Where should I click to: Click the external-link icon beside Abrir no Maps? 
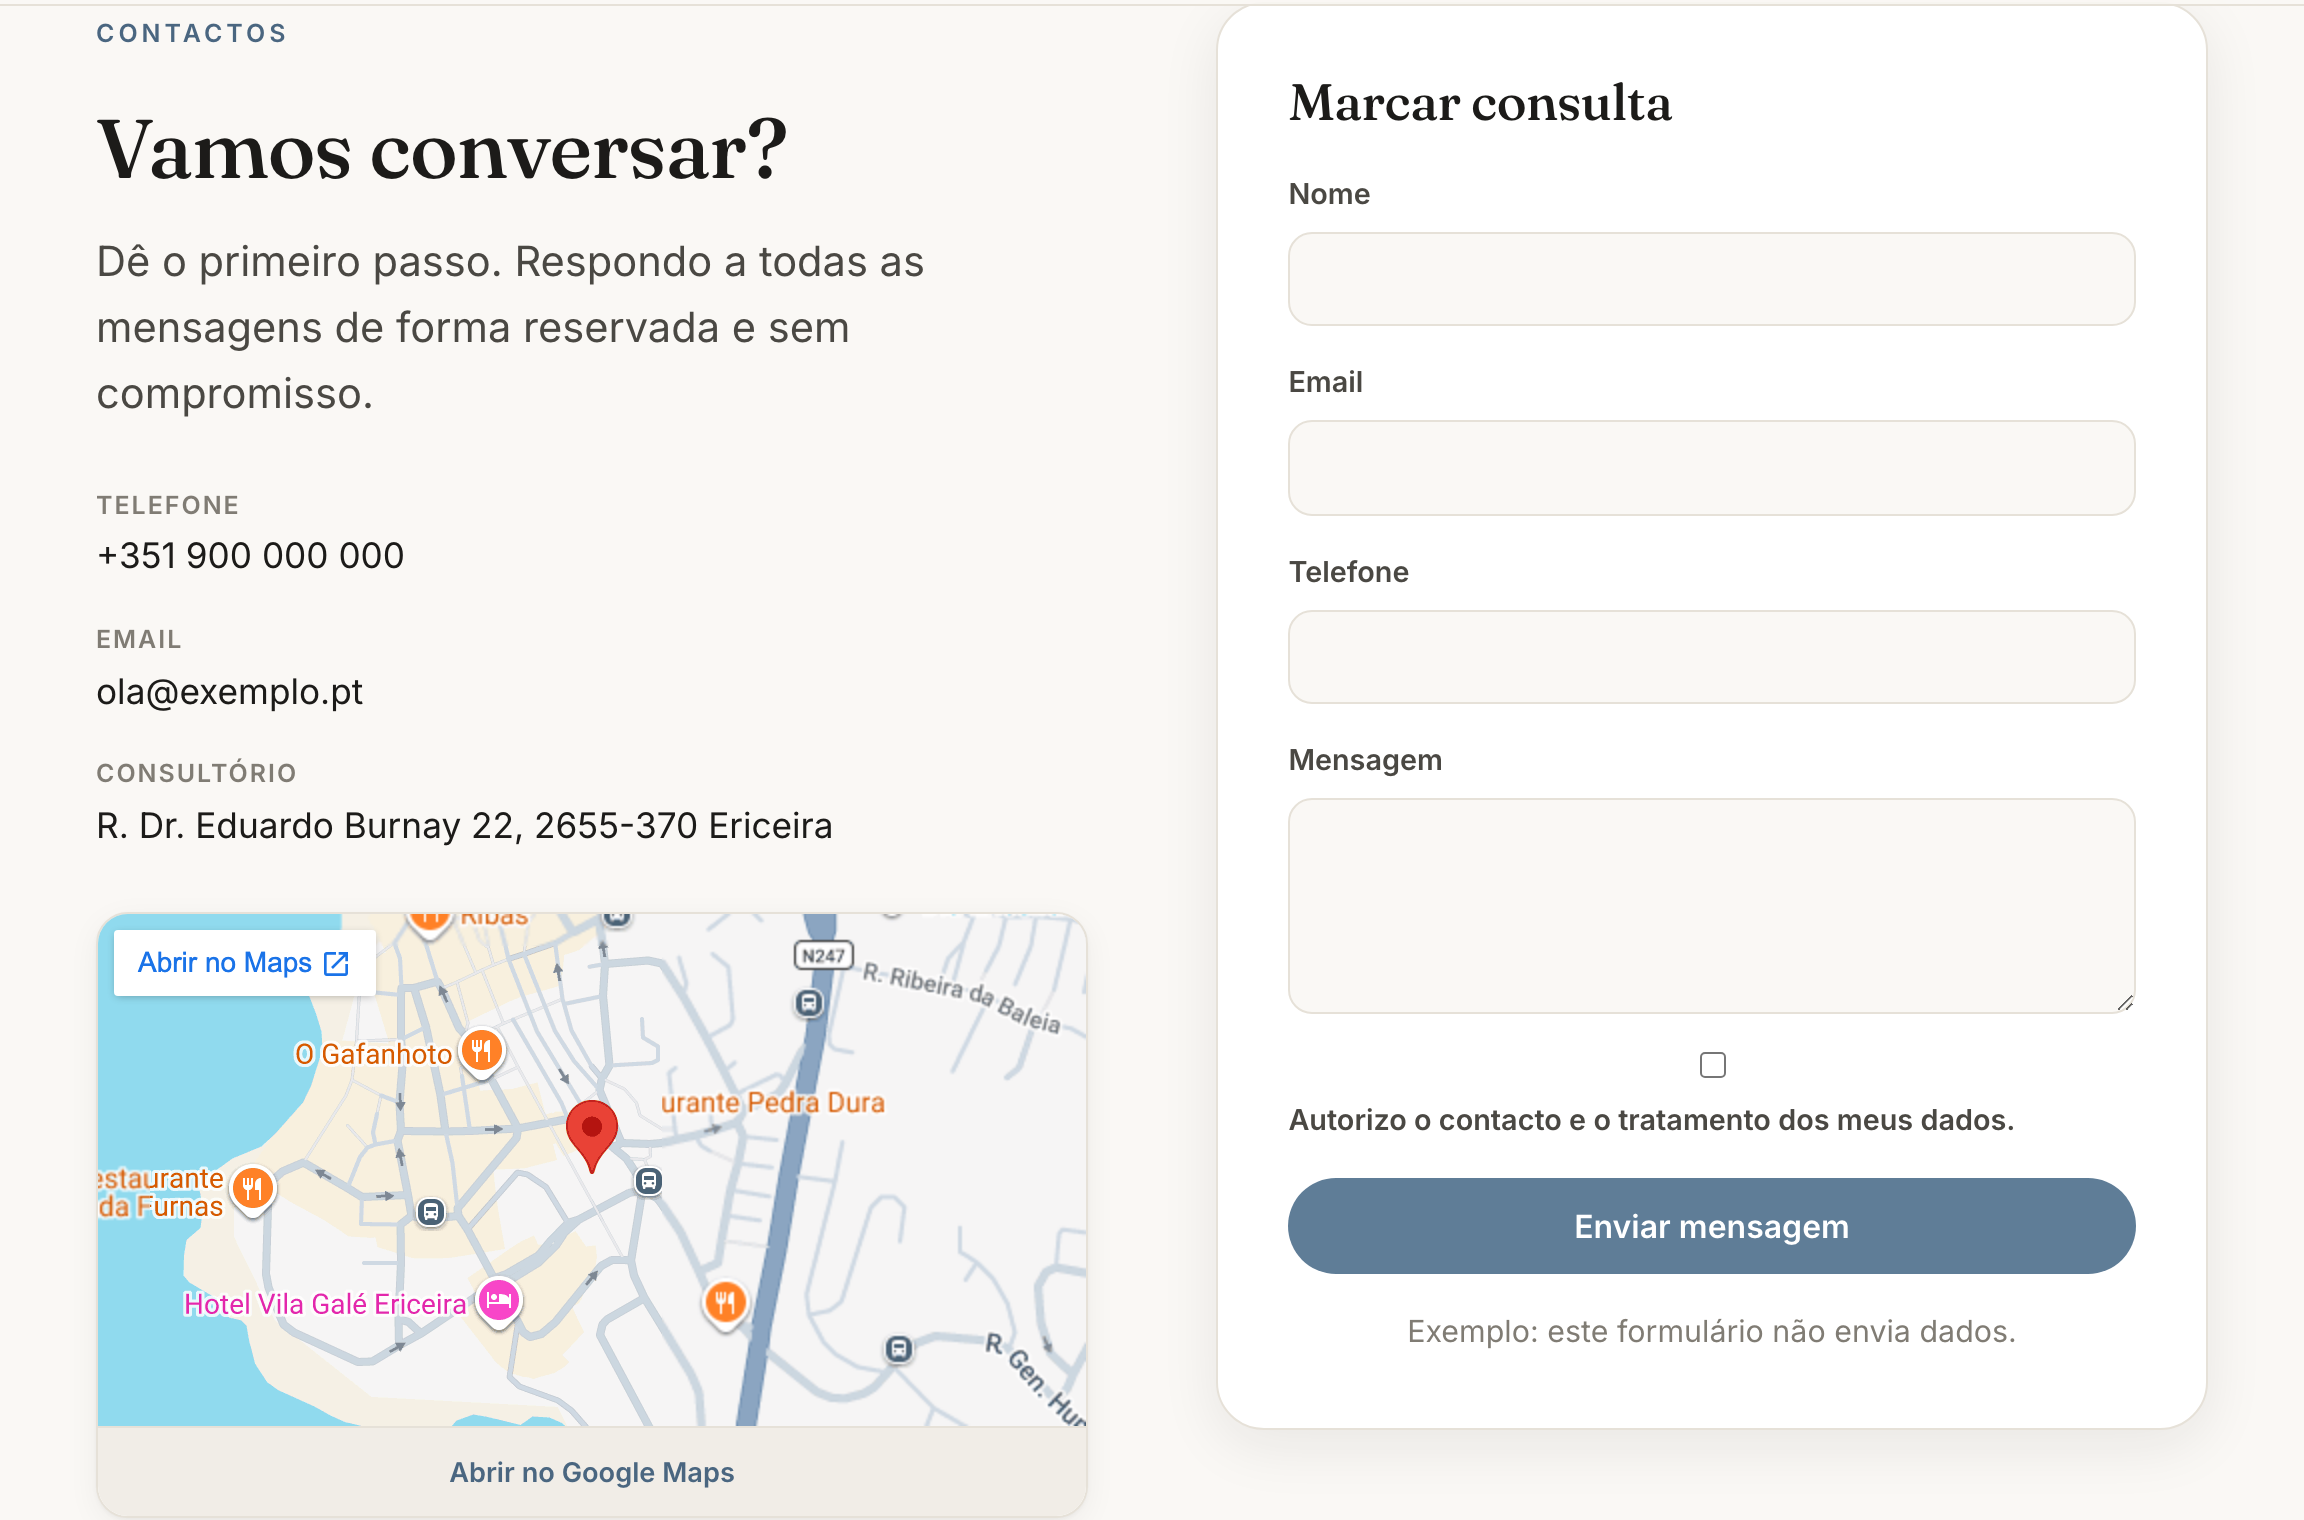pyautogui.click(x=337, y=963)
